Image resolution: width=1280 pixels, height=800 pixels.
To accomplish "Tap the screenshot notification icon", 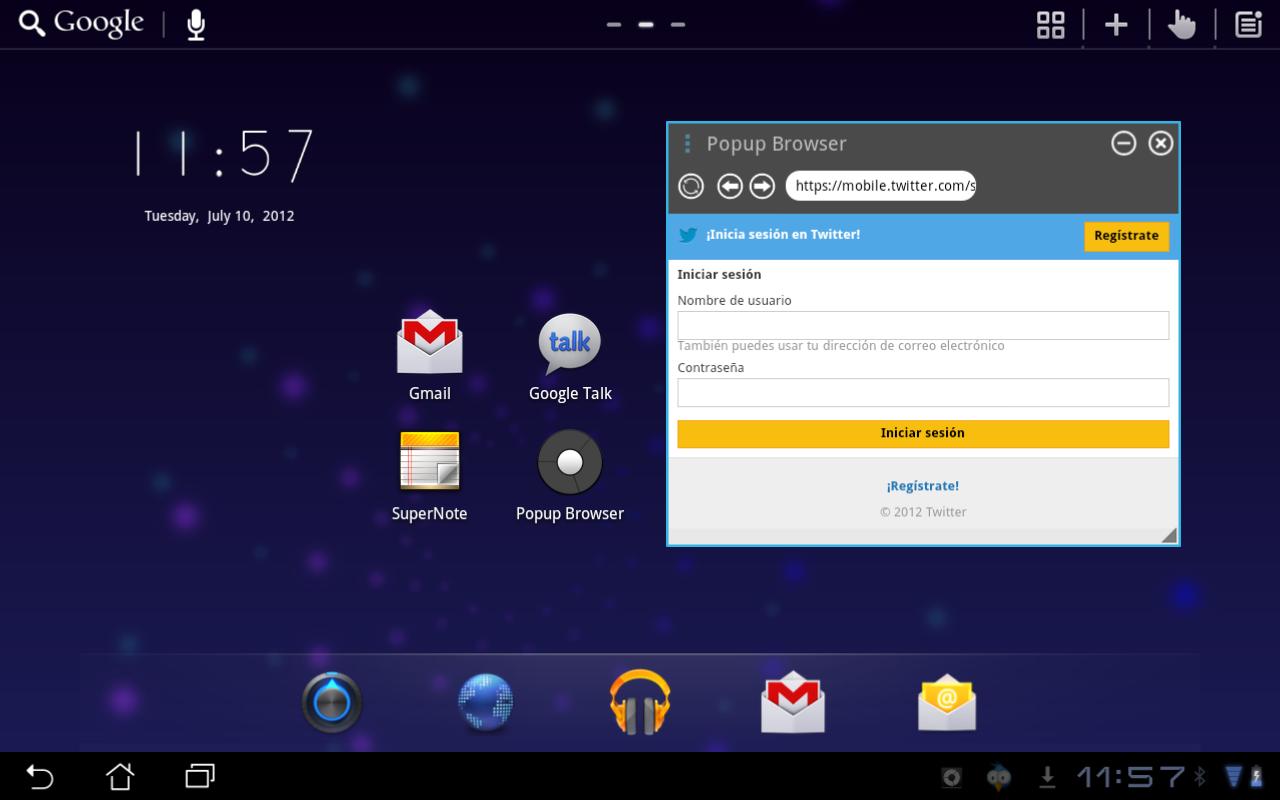I will 952,777.
